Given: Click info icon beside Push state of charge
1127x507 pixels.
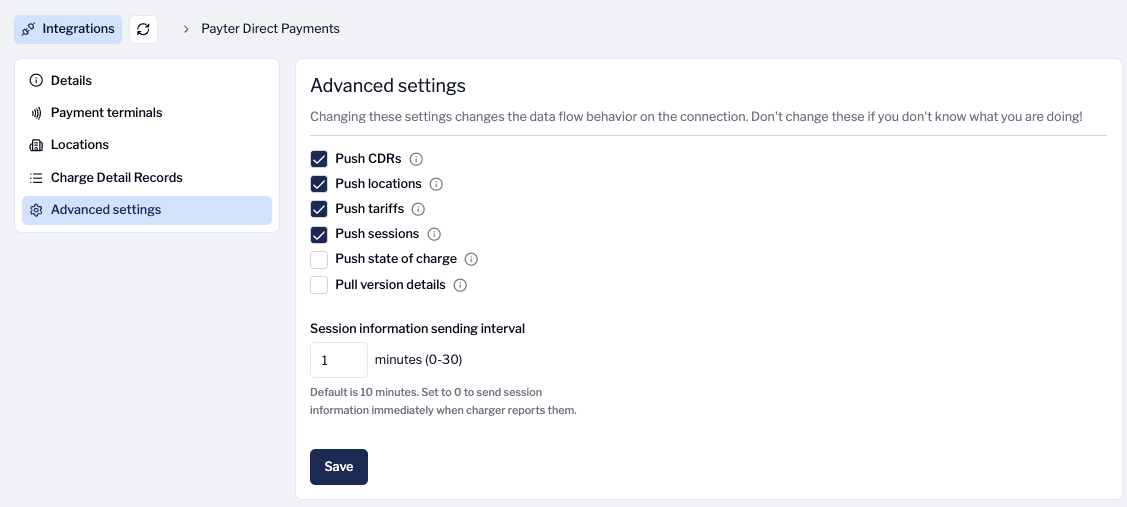Looking at the screenshot, I should click(472, 259).
